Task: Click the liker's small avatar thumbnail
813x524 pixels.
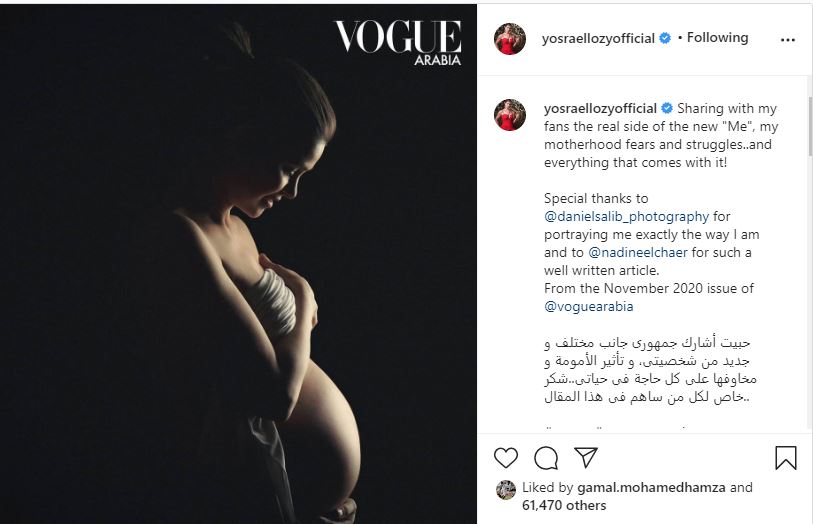Action: click(506, 490)
